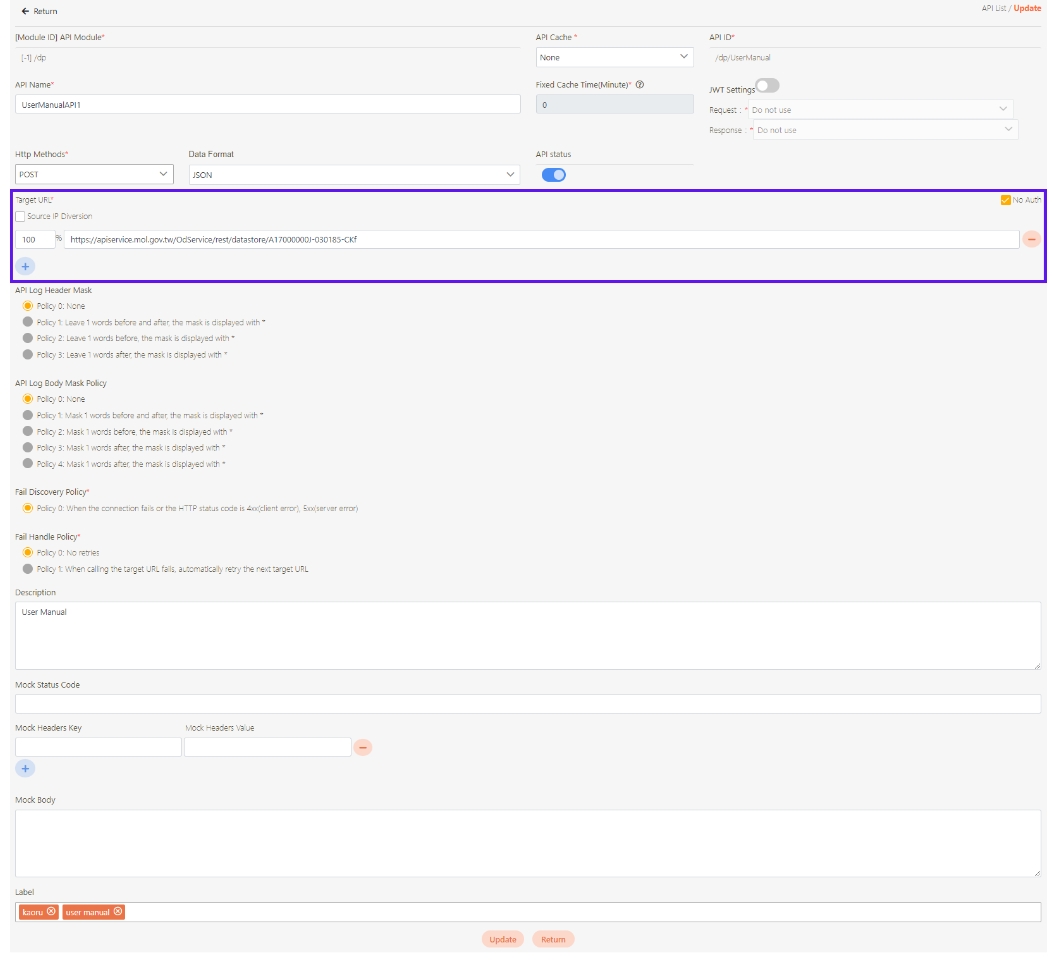
Task: Go to API List breadcrumb
Action: [994, 8]
